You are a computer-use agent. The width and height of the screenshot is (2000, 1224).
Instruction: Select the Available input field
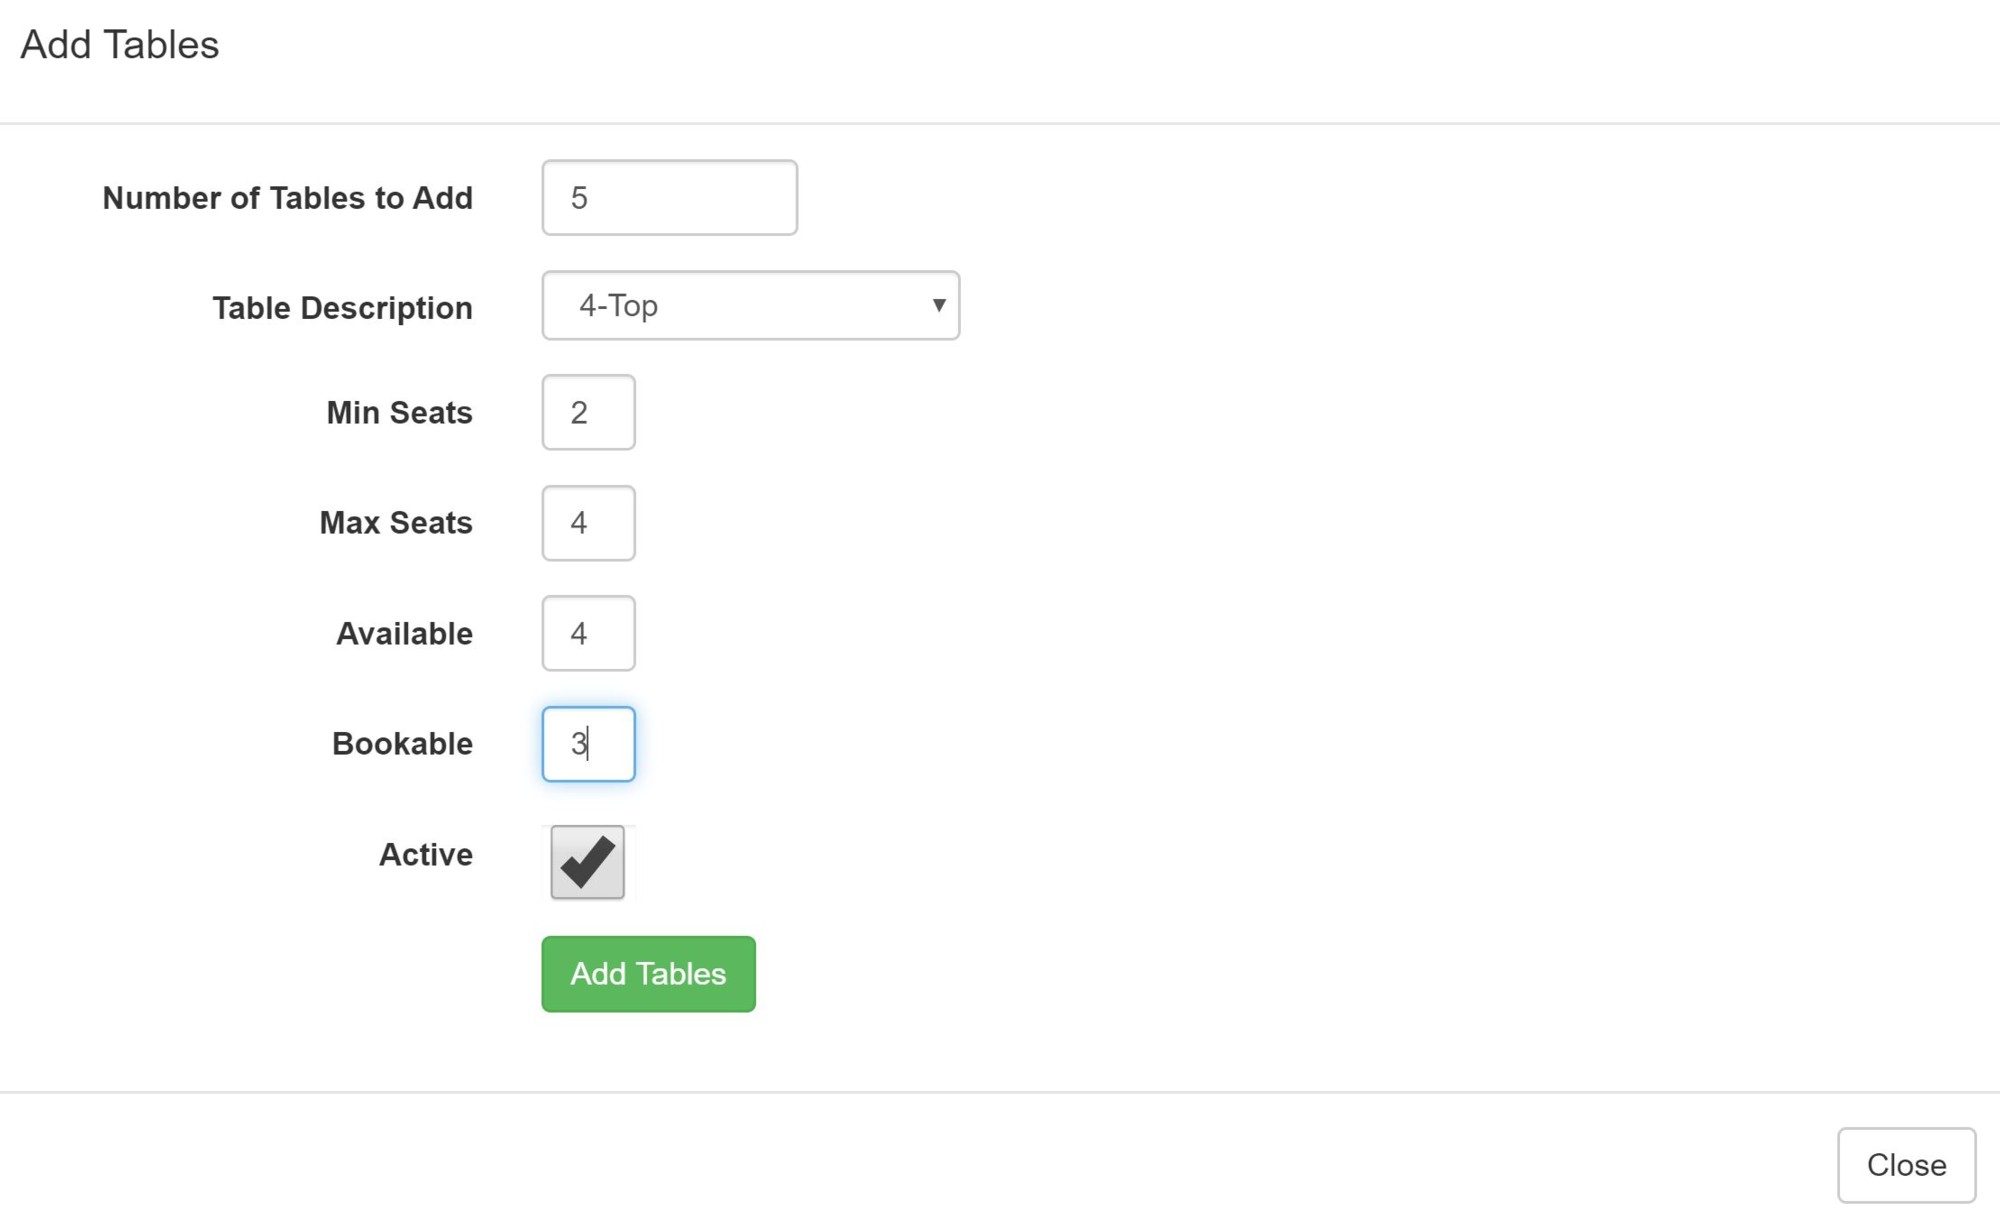[588, 633]
